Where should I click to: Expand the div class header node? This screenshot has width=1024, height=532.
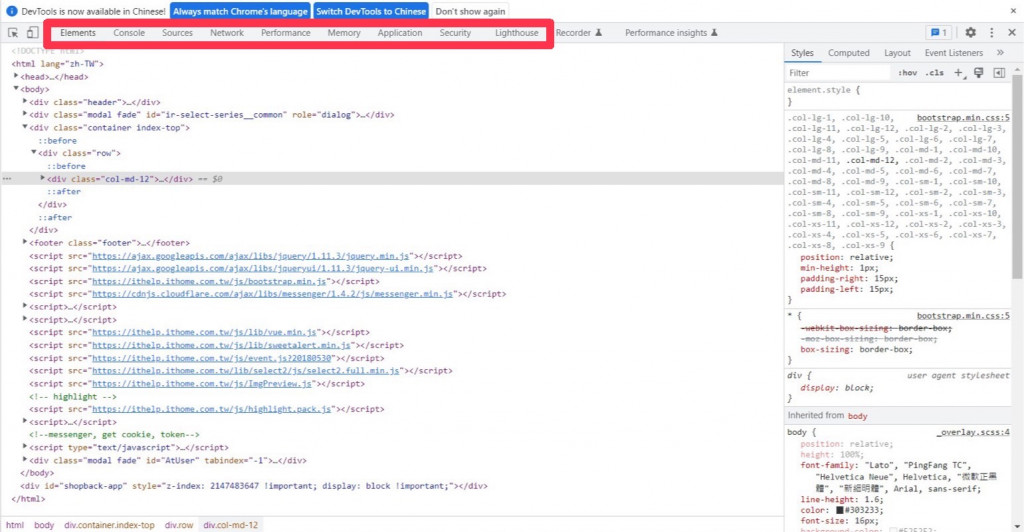25,102
